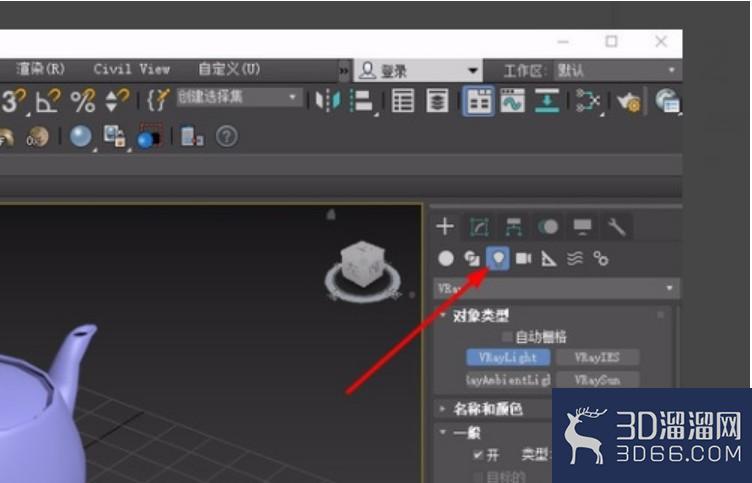Click blue sphere with red region icon

pyautogui.click(x=150, y=137)
